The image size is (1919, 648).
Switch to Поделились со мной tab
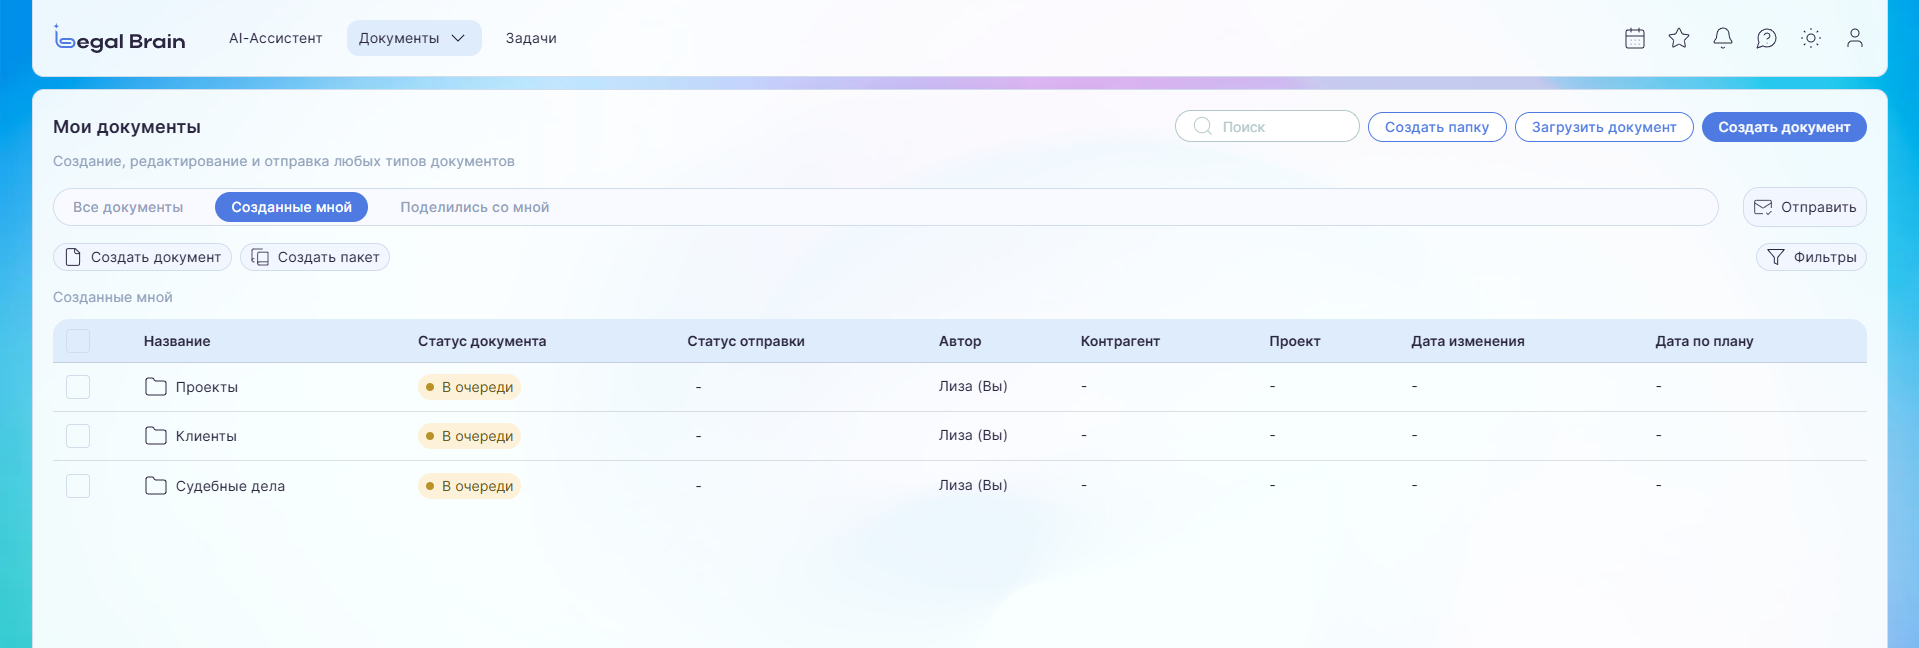pos(474,207)
